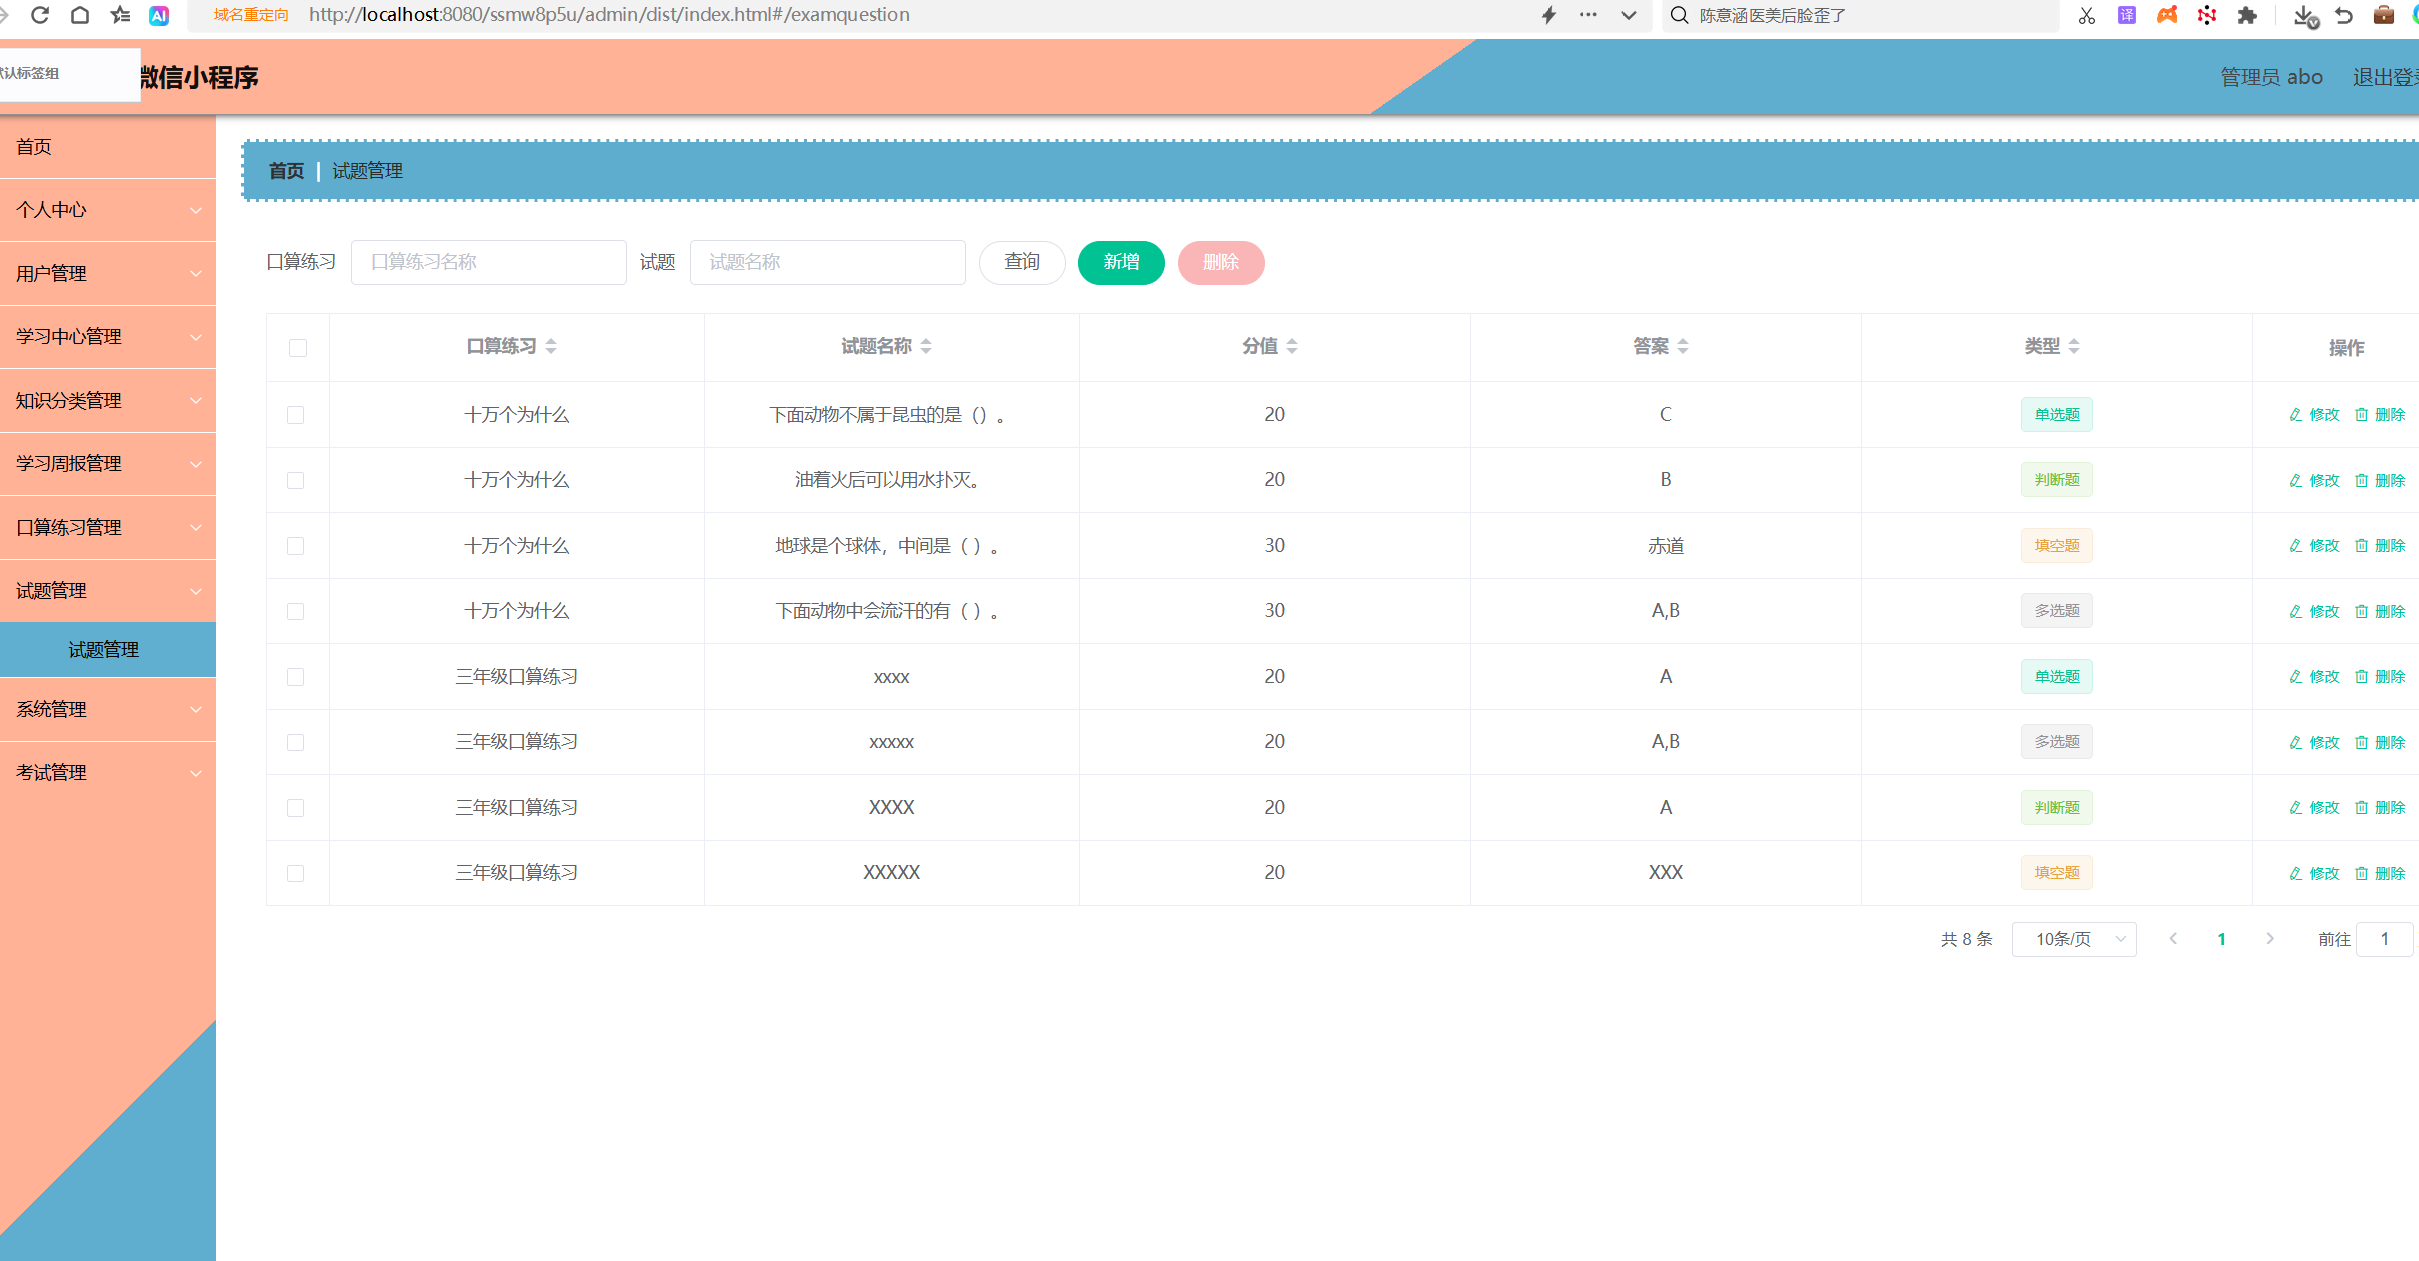Select checkbox for XXXXX 填空题 row

[x=295, y=873]
